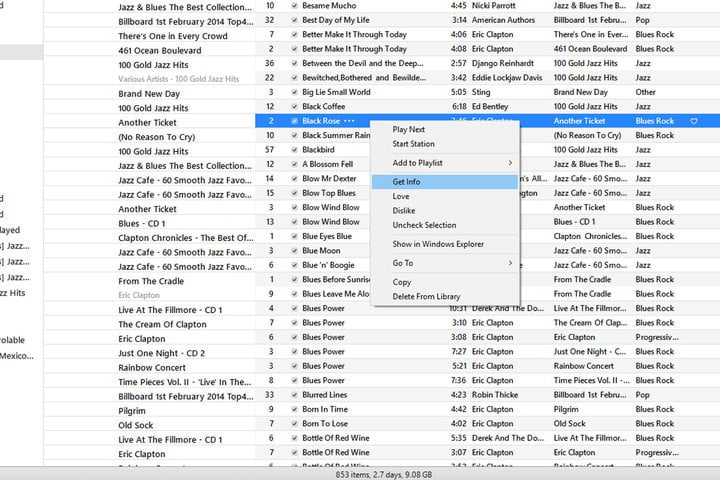The height and width of the screenshot is (480, 720).
Task: Choose Show in Windows Explorer
Action: point(438,244)
